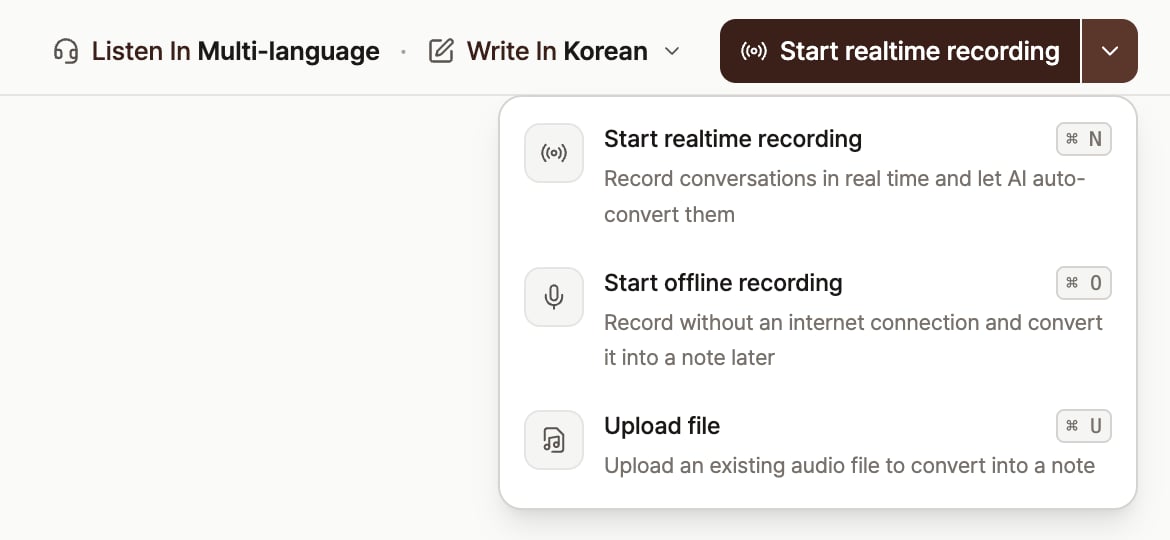Click the Command U shortcut badge

1083,427
